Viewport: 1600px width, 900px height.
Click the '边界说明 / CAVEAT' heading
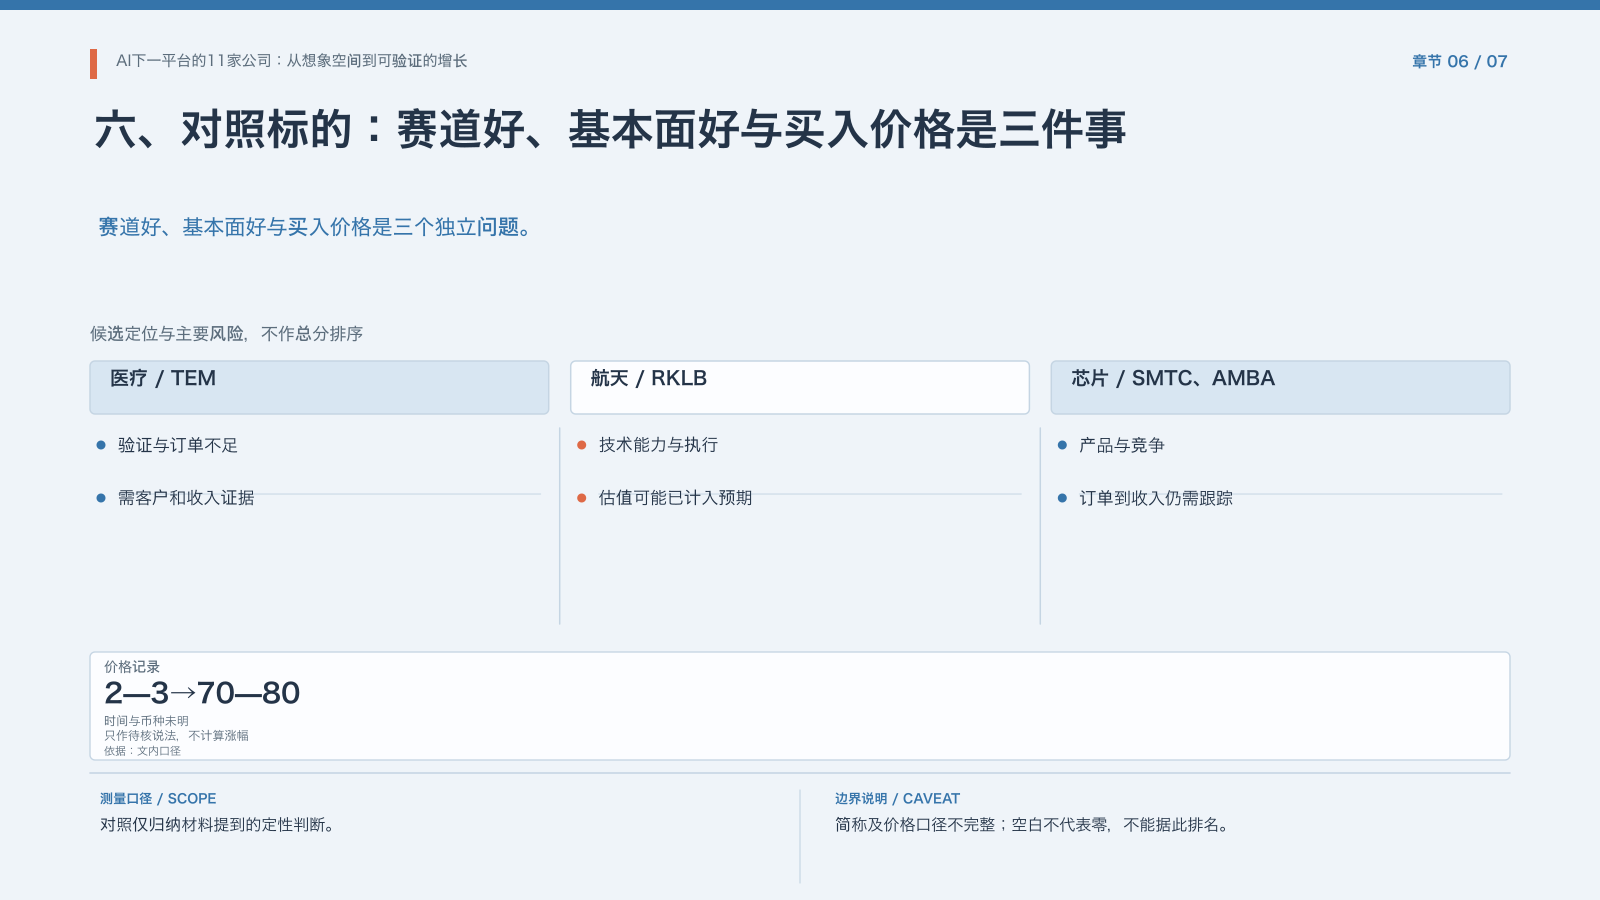tap(897, 799)
